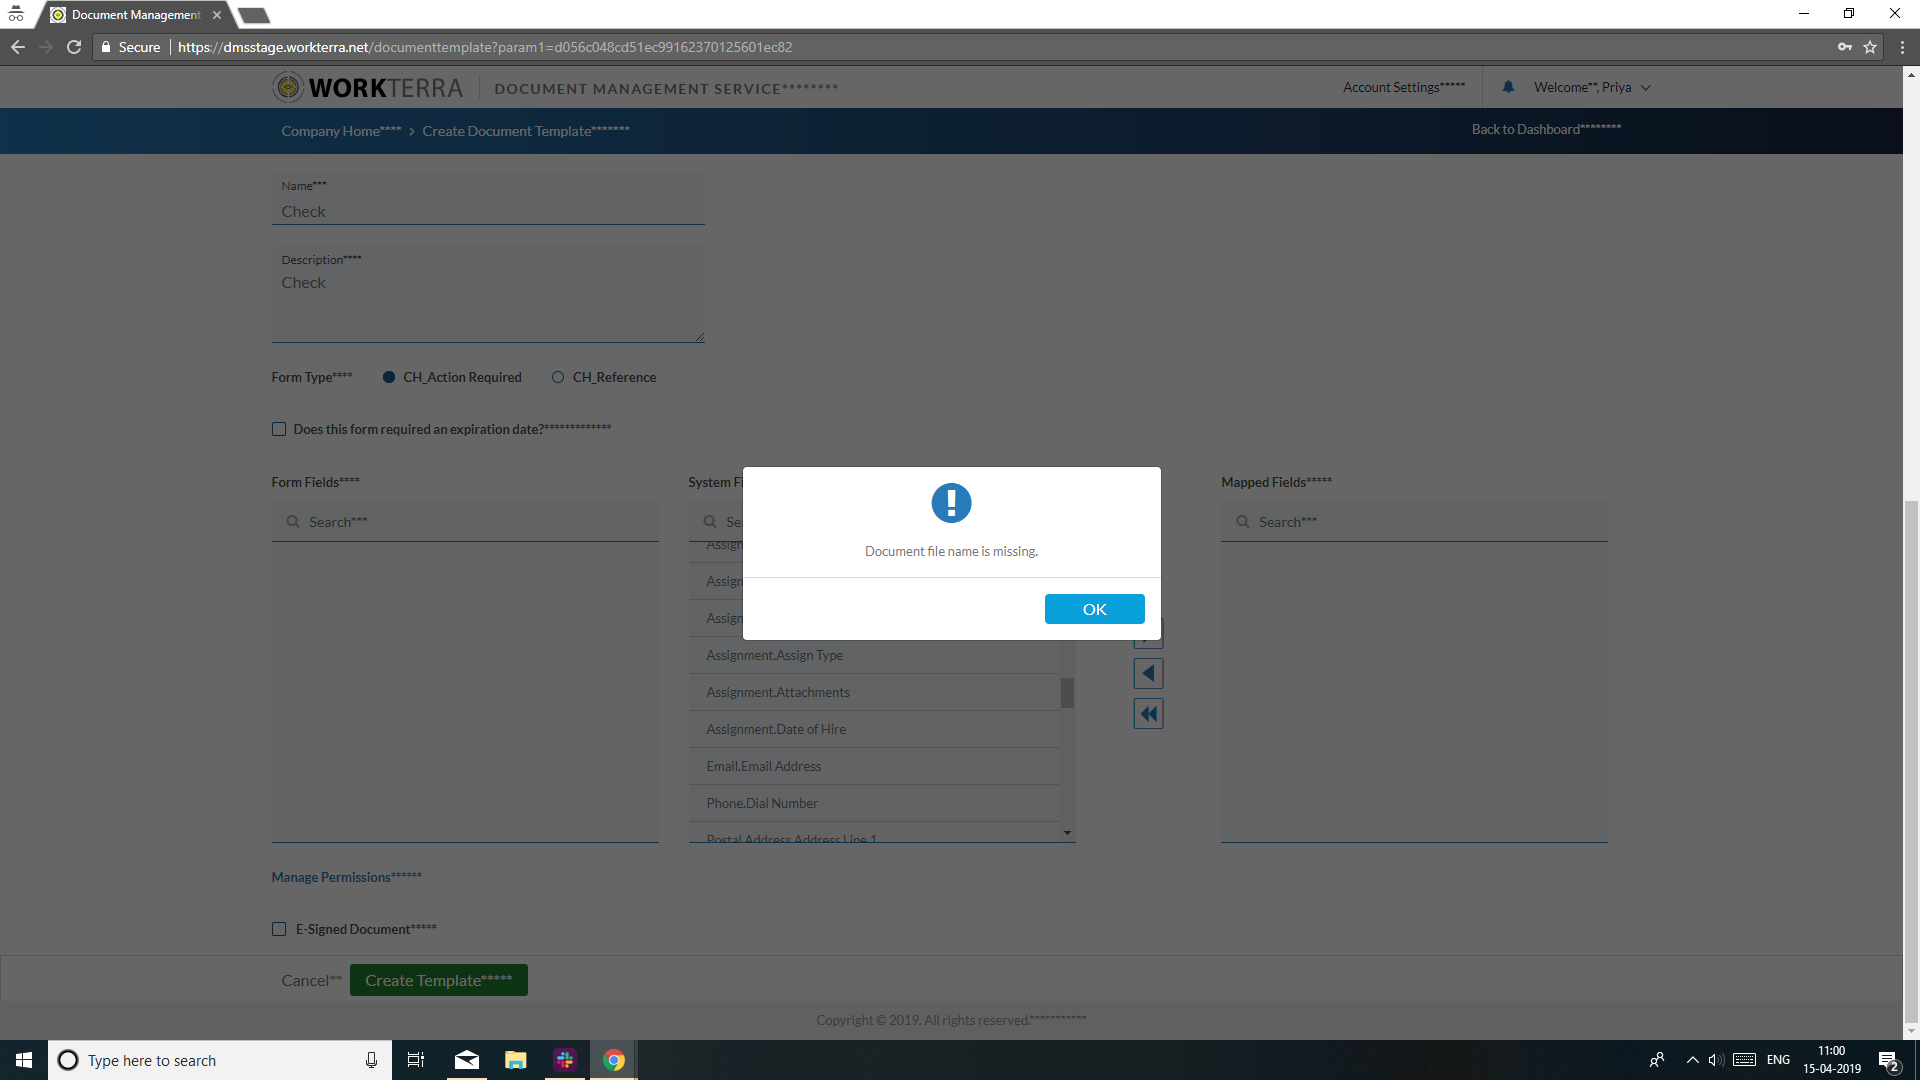Click the notification bell icon

tap(1508, 87)
